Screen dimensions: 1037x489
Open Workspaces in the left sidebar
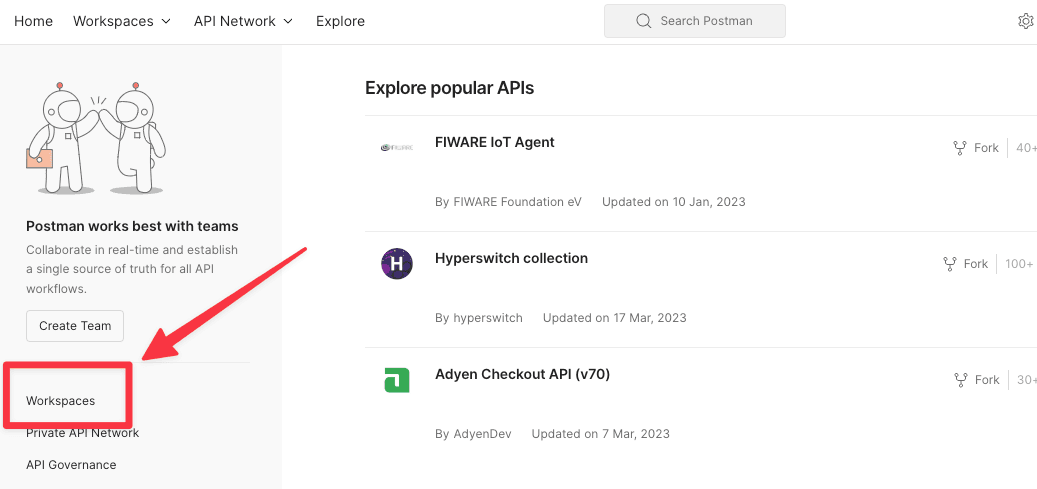[x=60, y=401]
